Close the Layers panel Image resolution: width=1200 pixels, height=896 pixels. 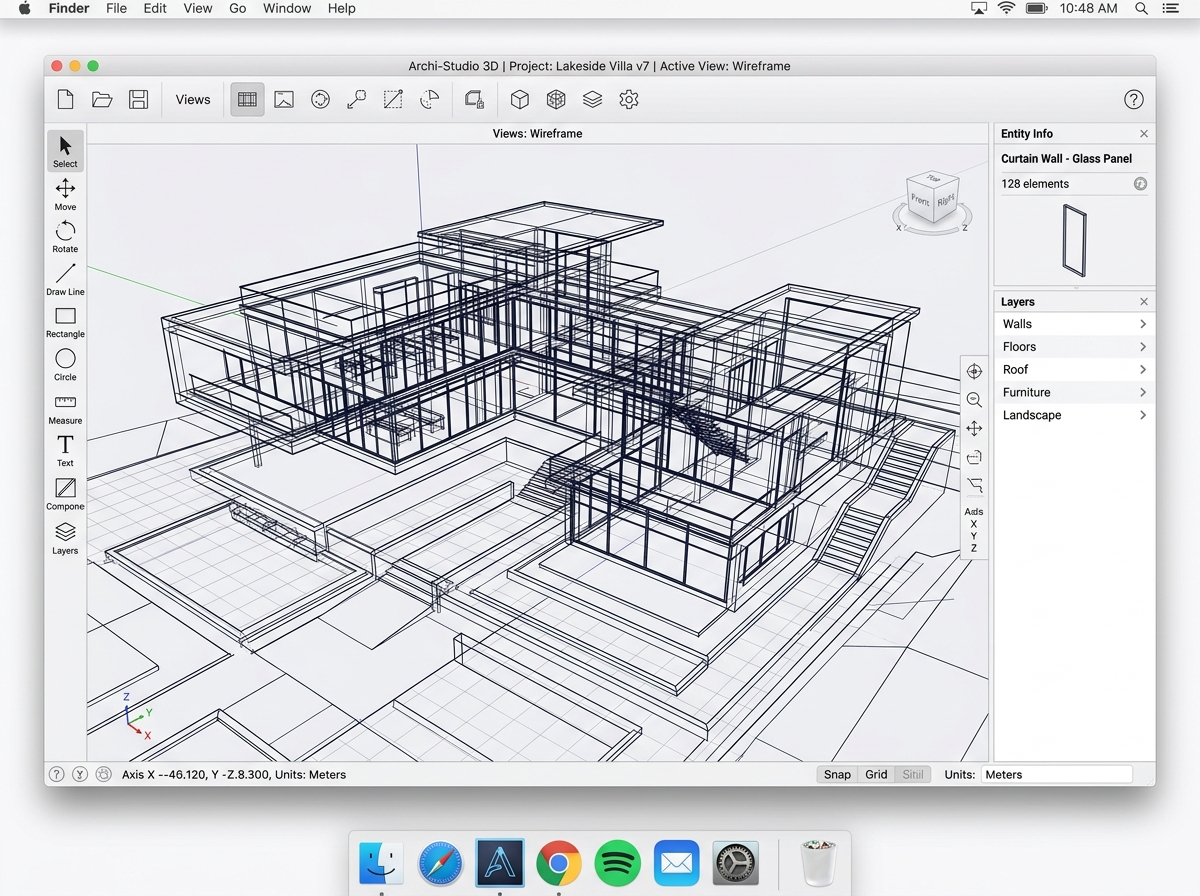pyautogui.click(x=1144, y=301)
